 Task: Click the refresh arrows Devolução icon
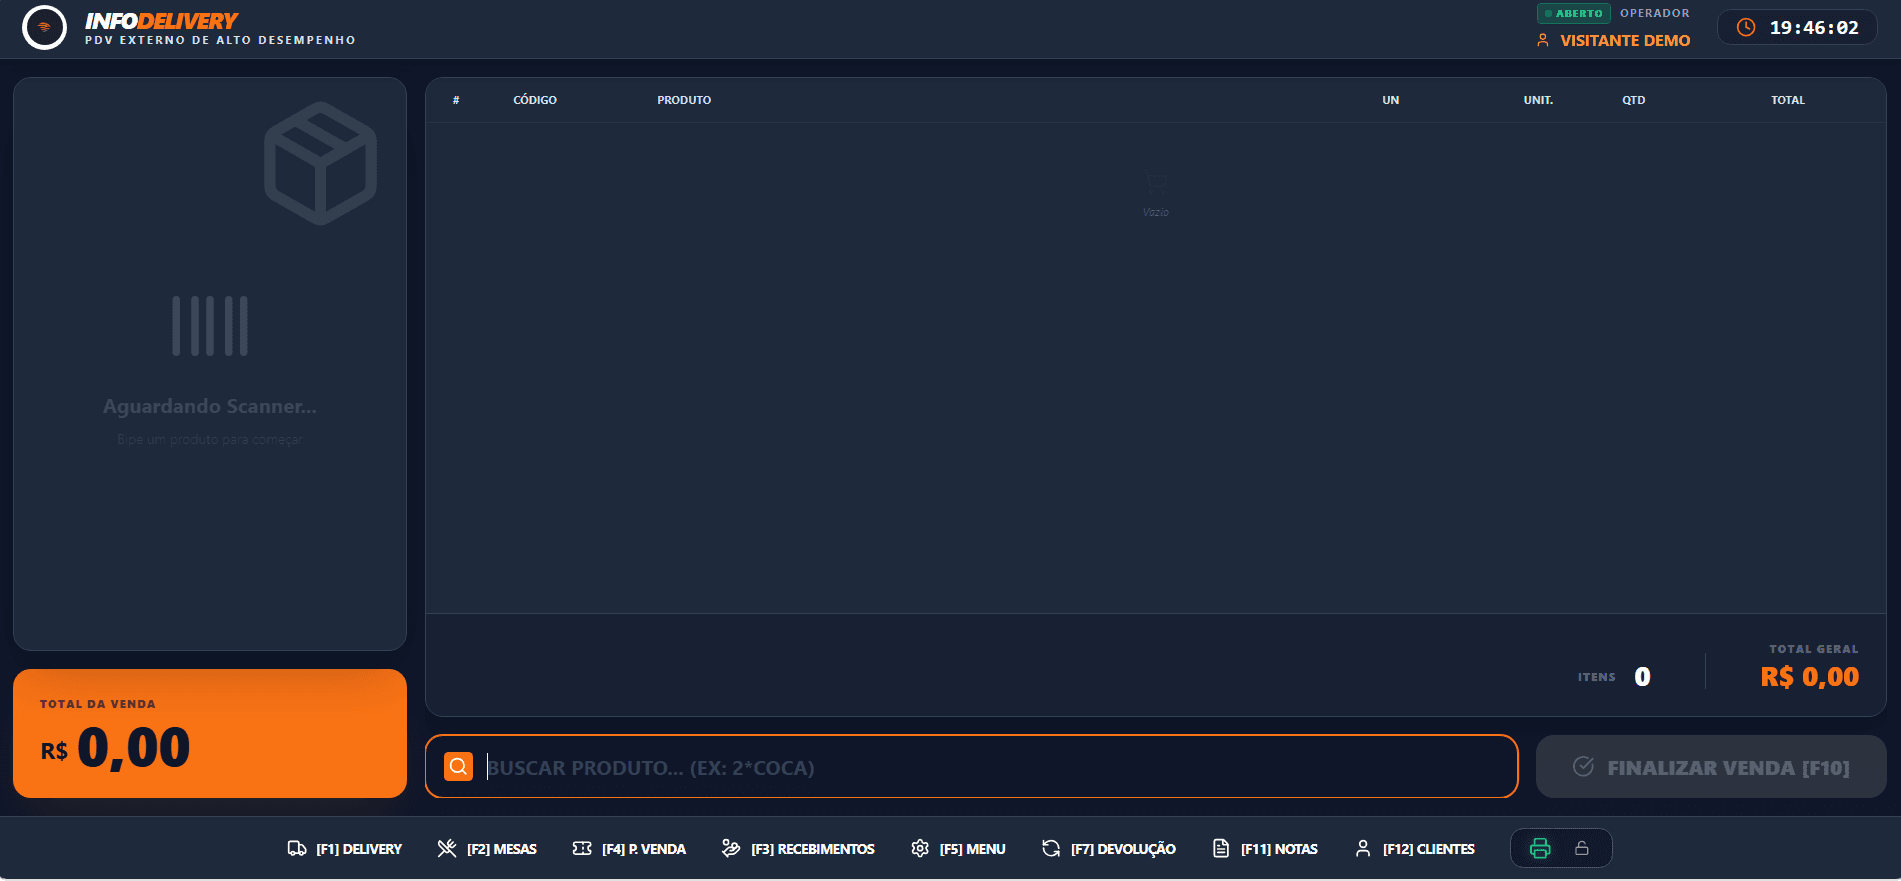(x=1051, y=848)
